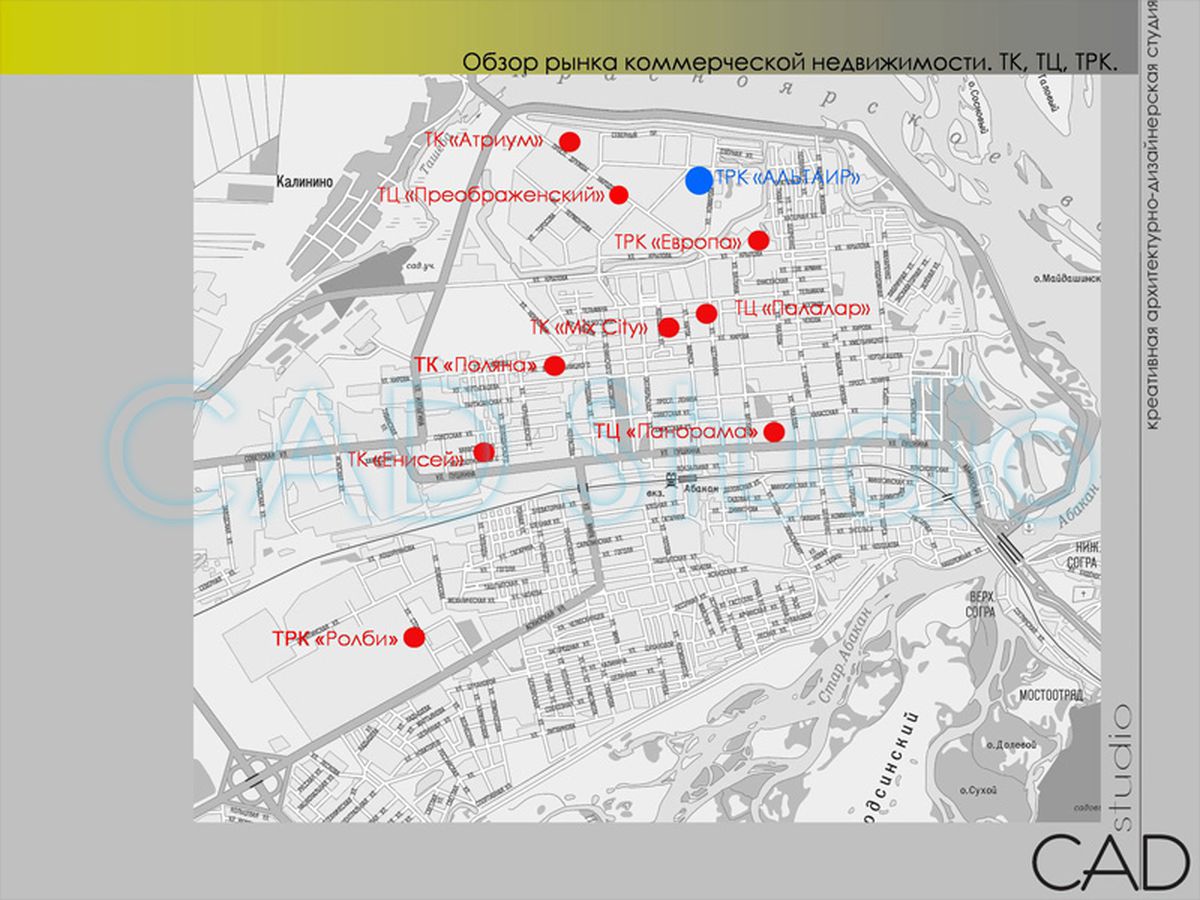Click the о.Майдашинск island label
Screen dimensions: 1200x900
tap(1067, 281)
